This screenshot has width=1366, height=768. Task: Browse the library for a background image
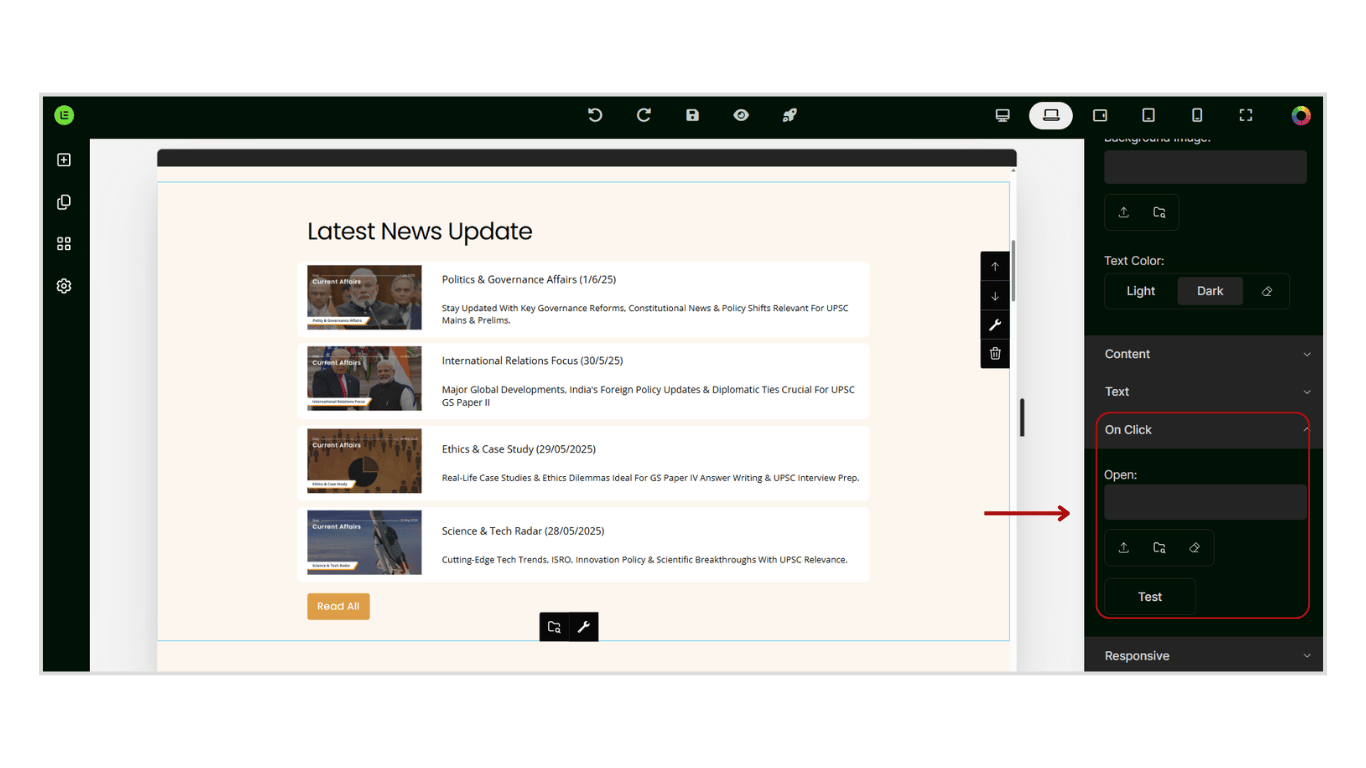[1159, 212]
